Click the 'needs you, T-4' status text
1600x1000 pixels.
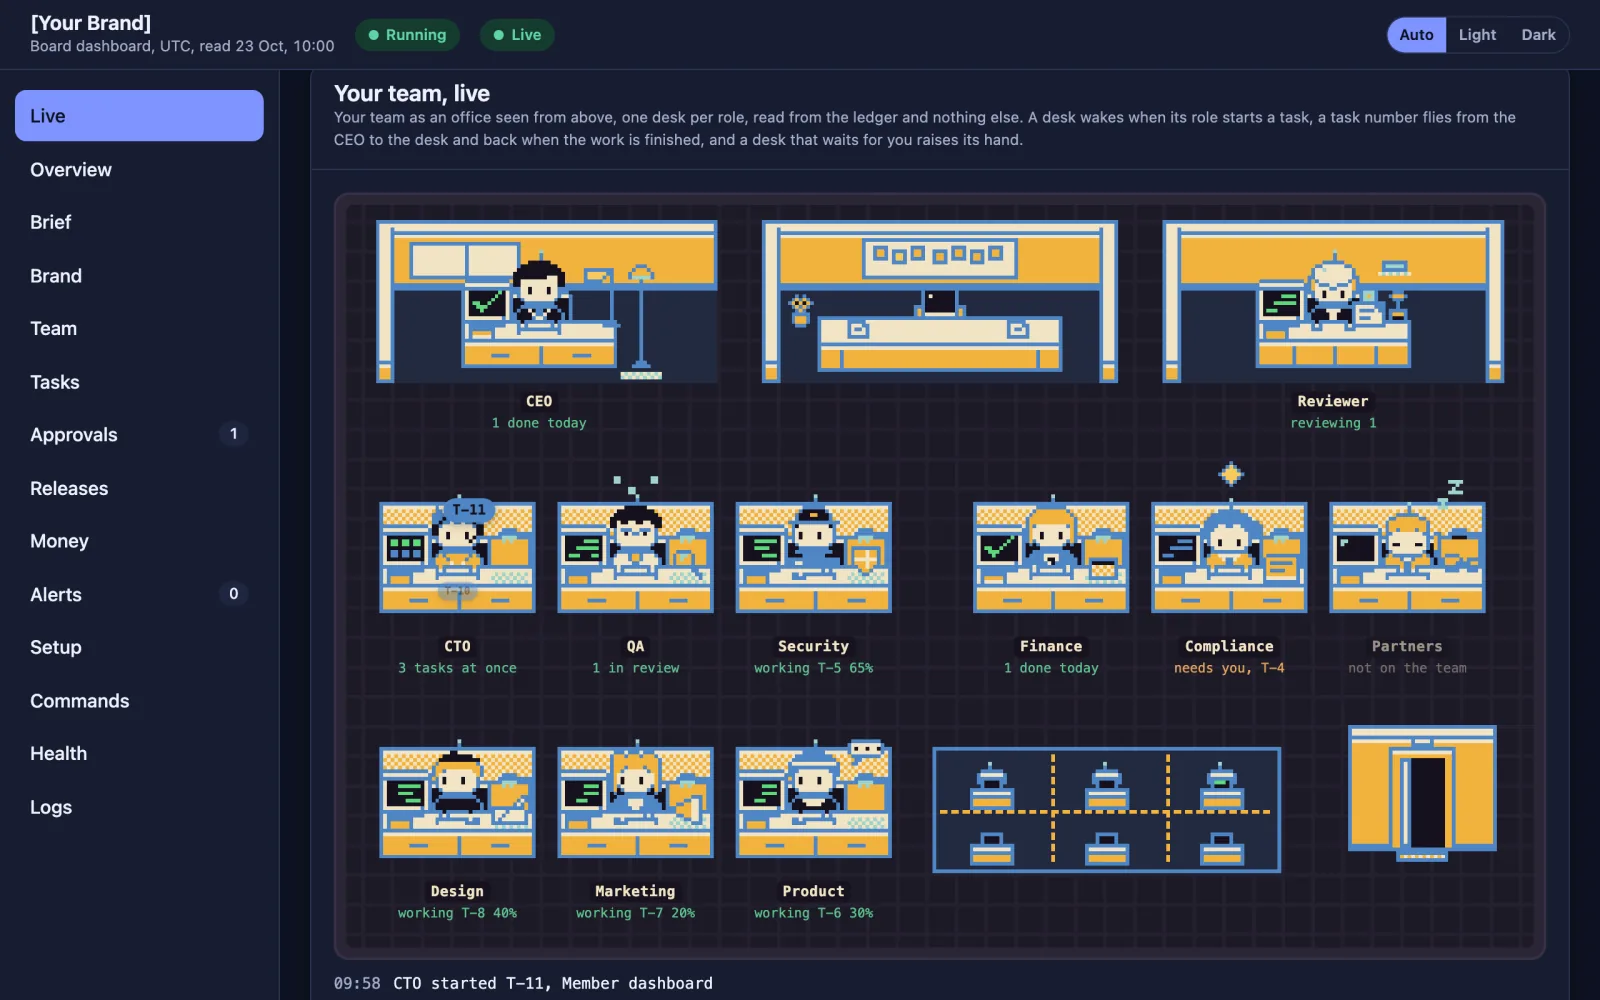coord(1229,668)
